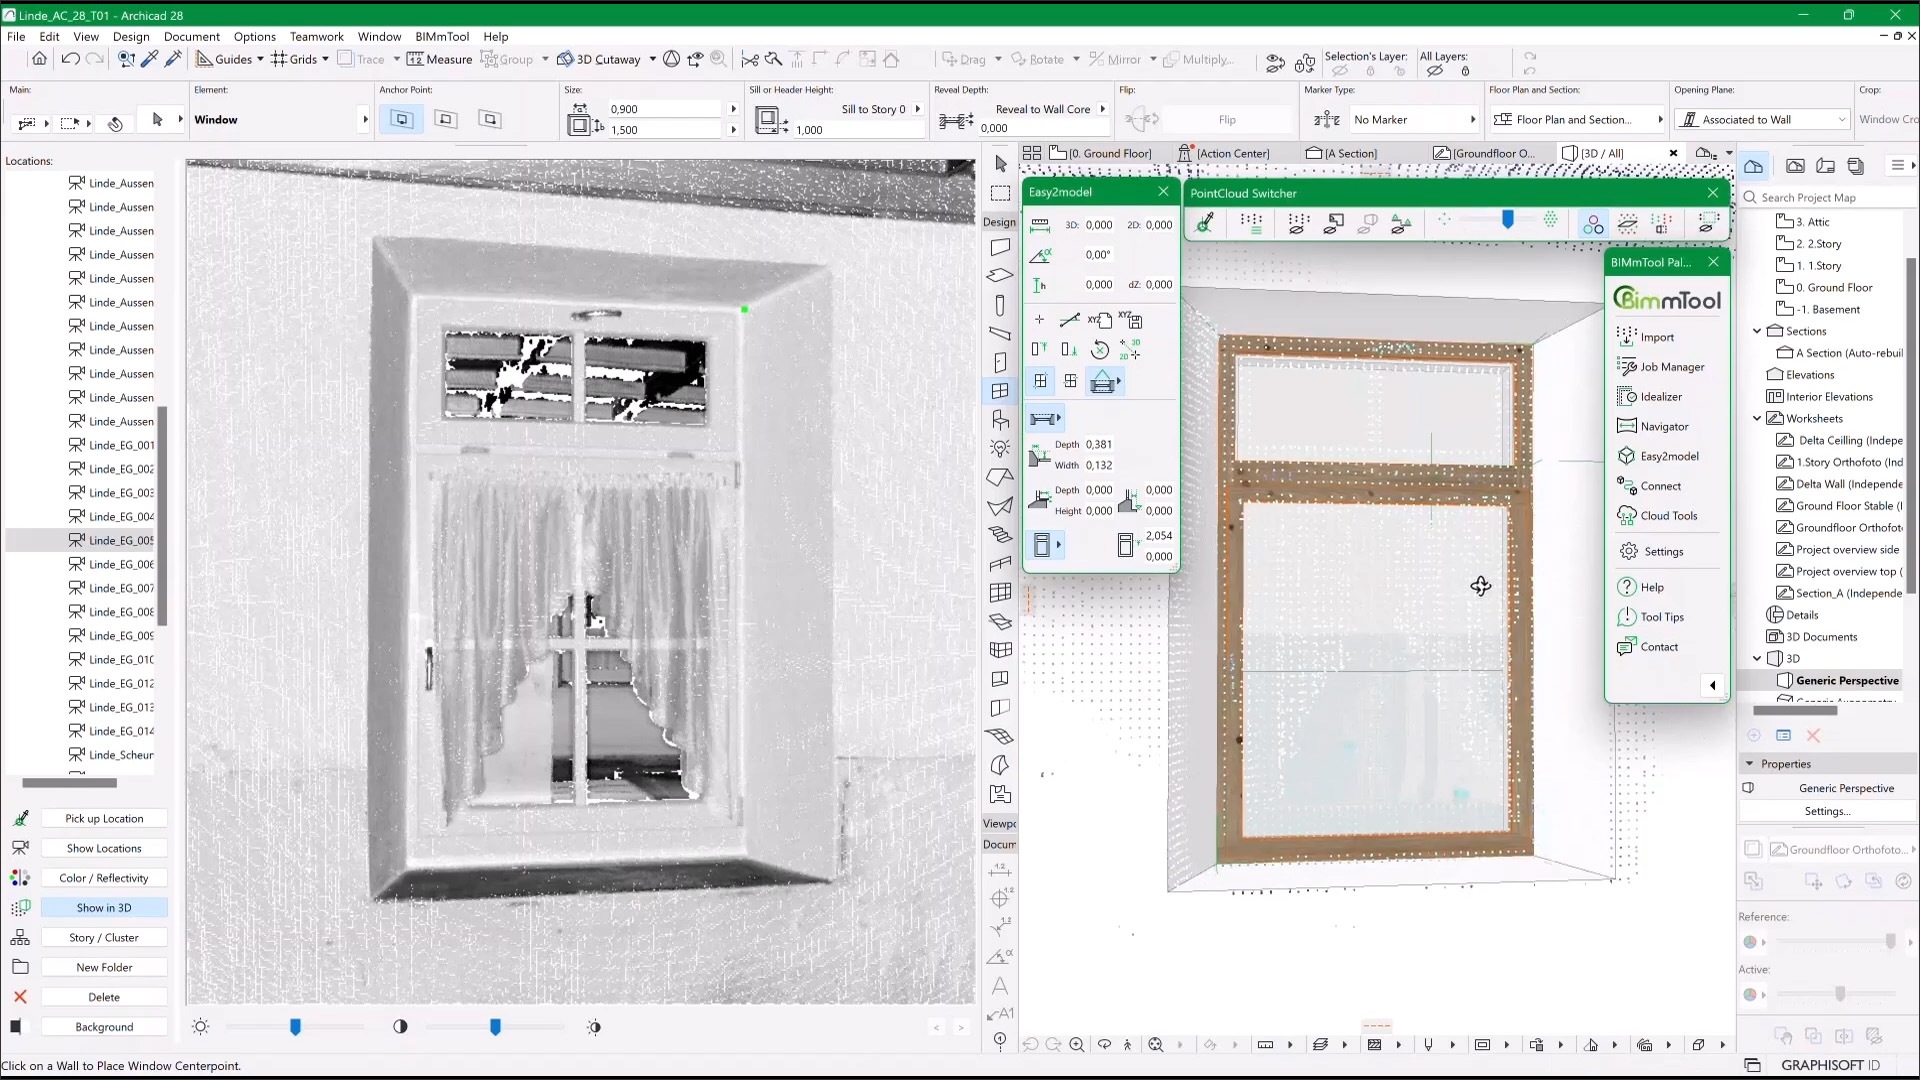Click the Show Locations button
The width and height of the screenshot is (1920, 1080).
click(x=104, y=848)
